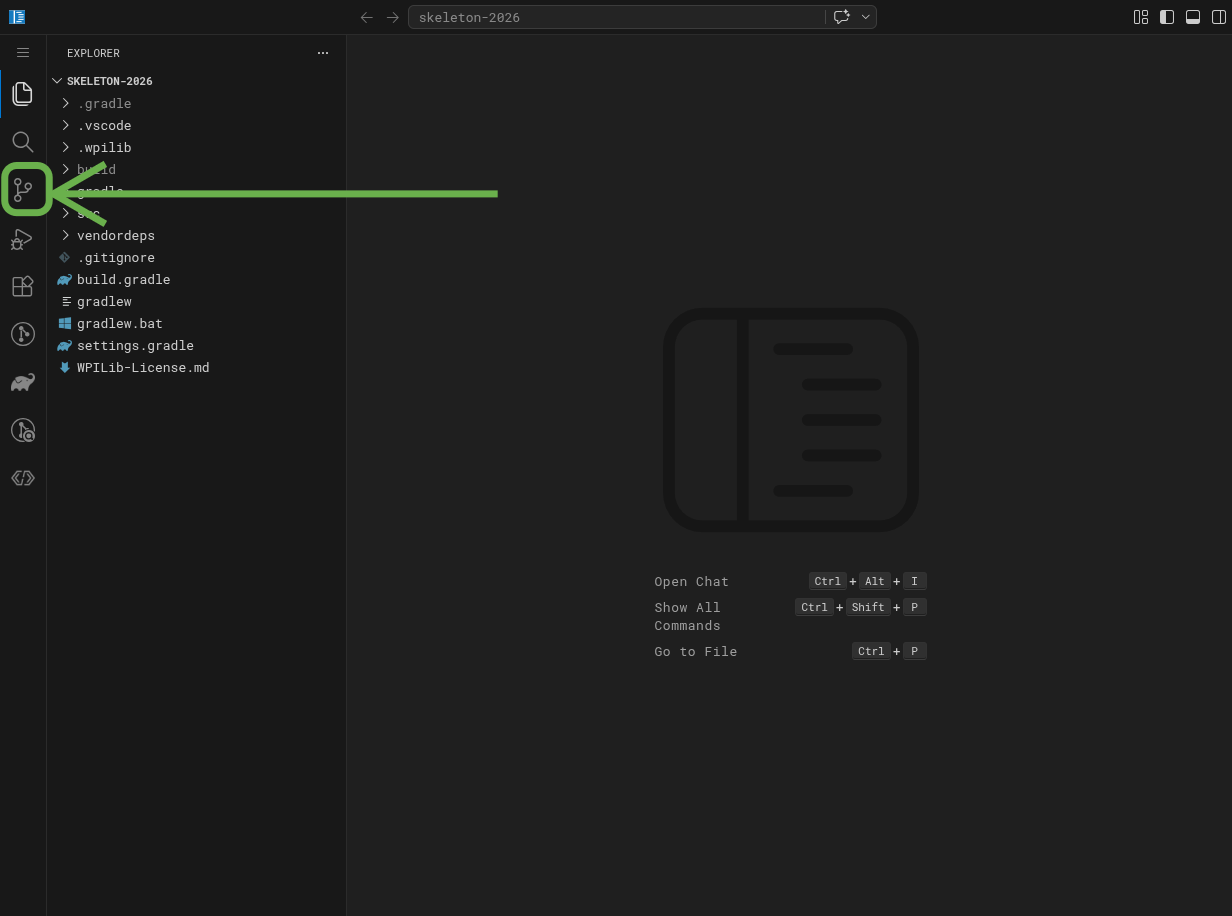
Task: Open the Extensions view
Action: [23, 286]
